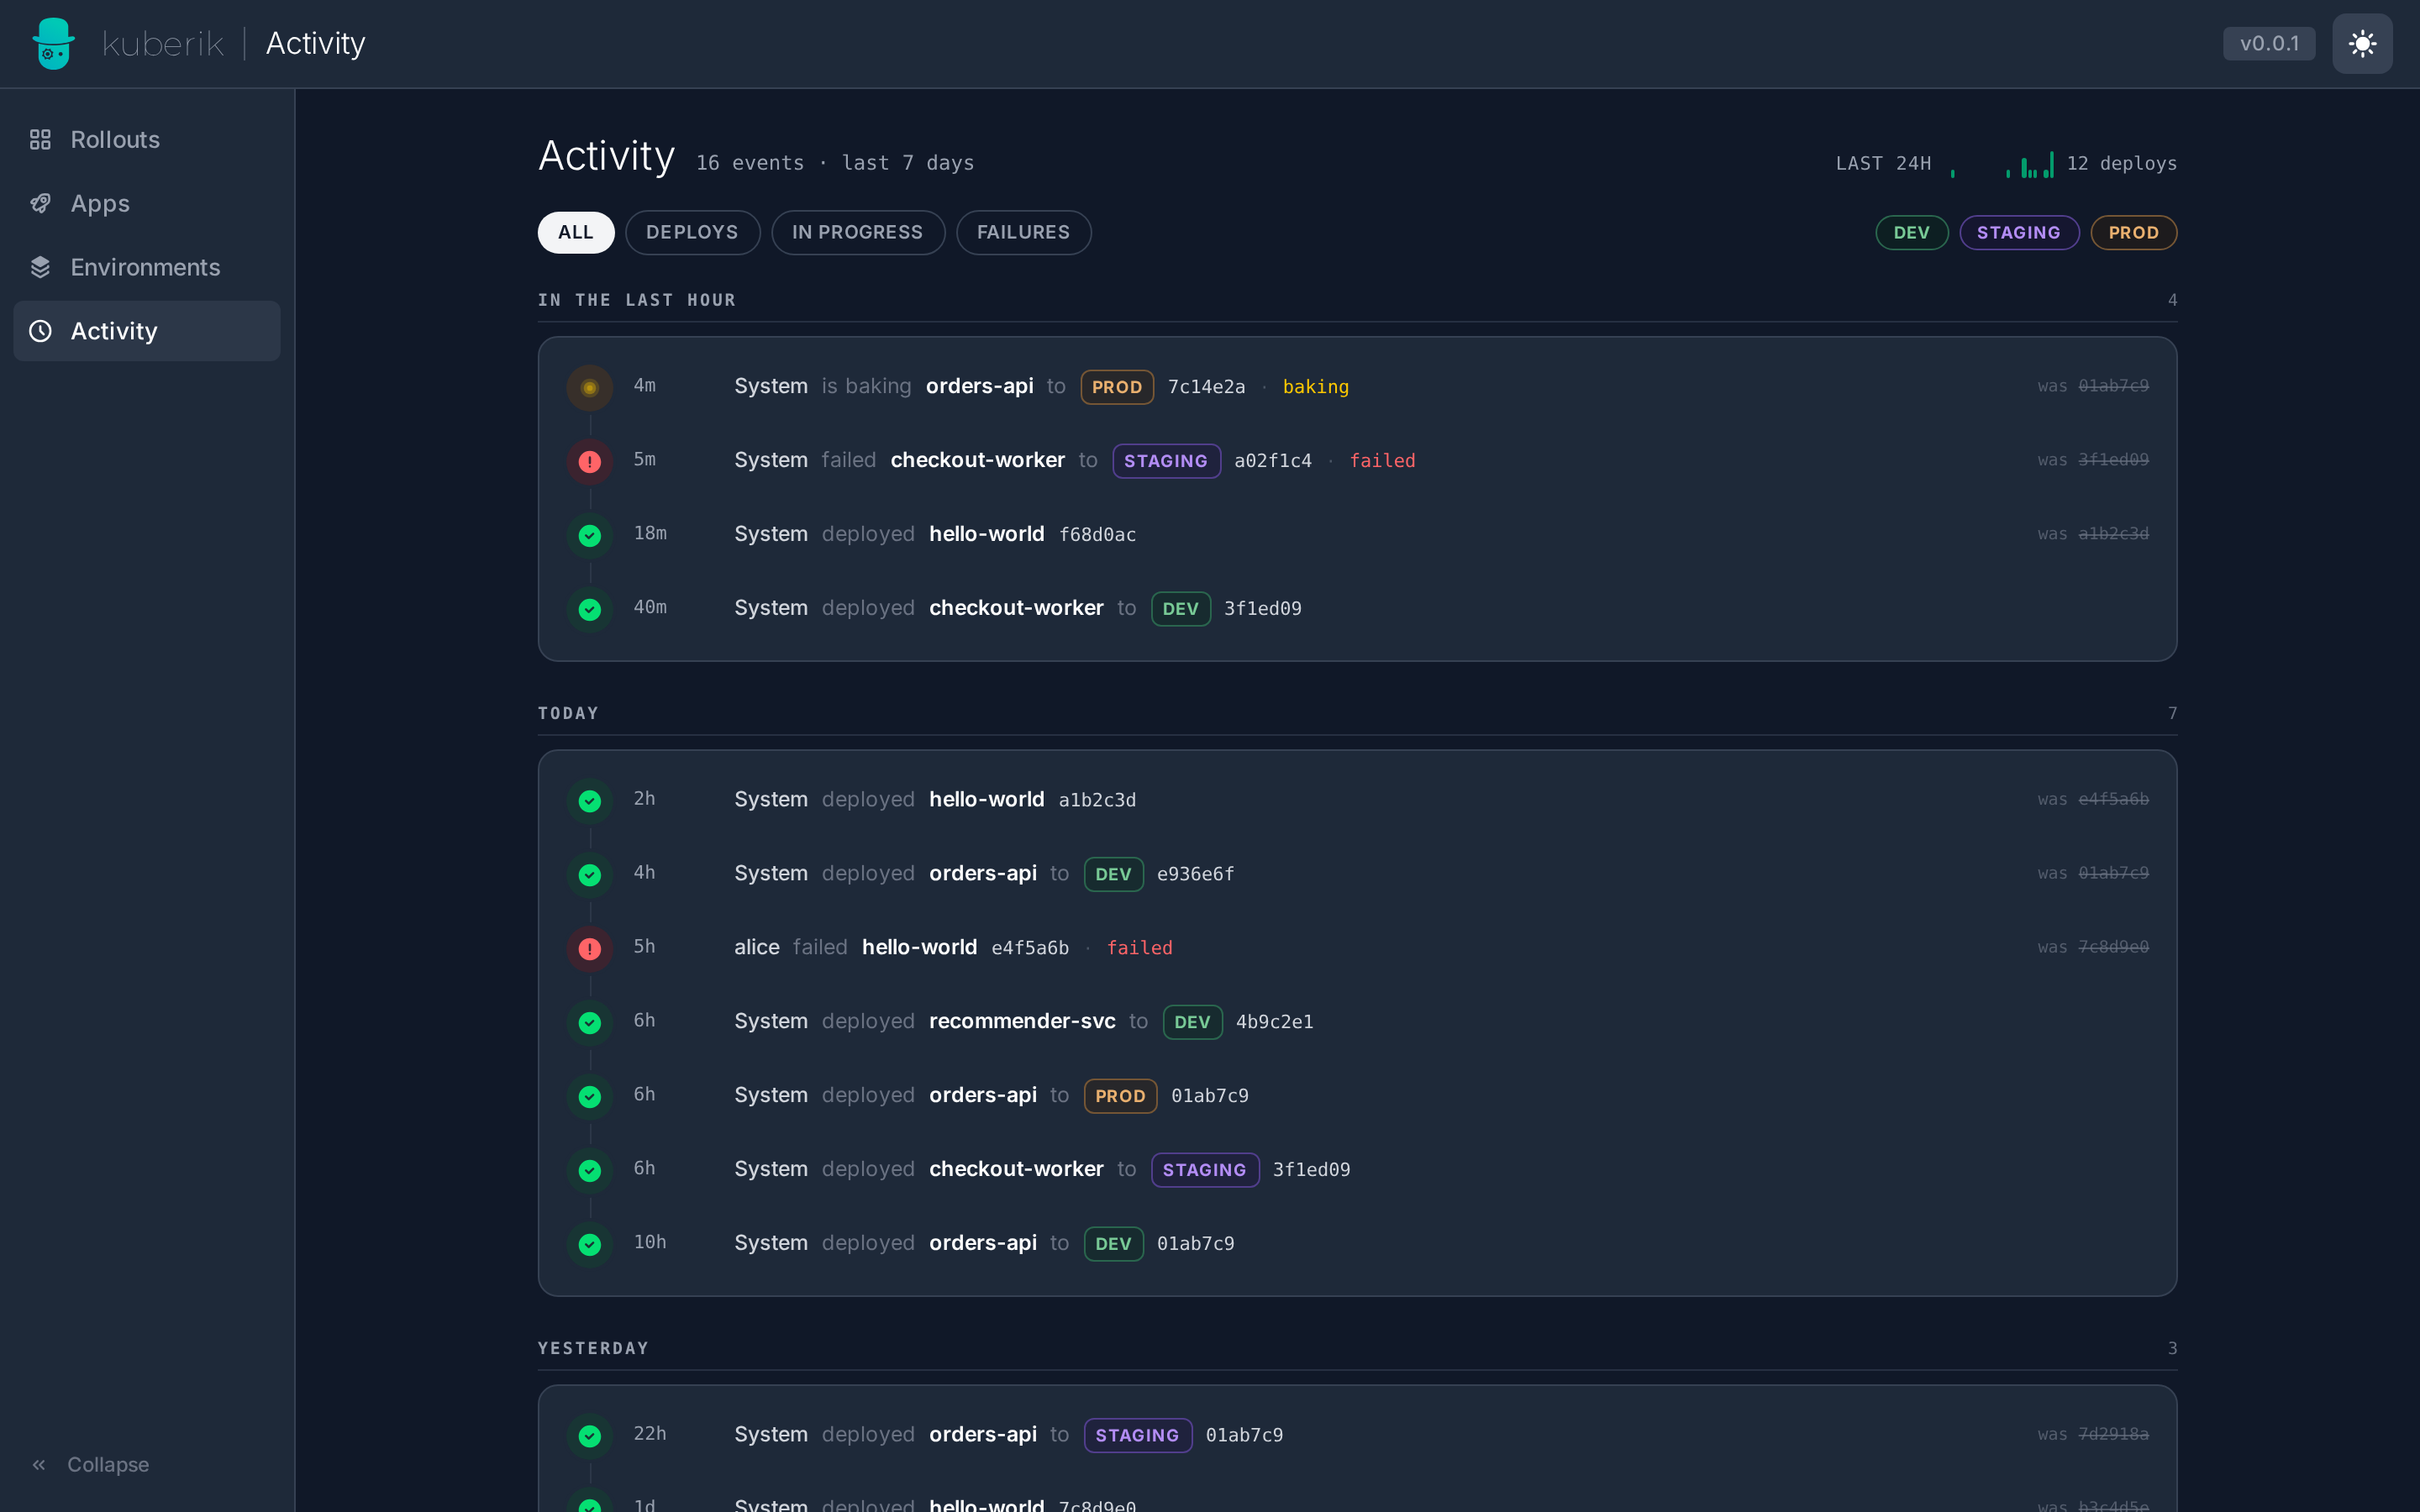Screen dimensions: 2420x1512
Task: Open recommender-svc app link
Action: tap(1022, 1021)
